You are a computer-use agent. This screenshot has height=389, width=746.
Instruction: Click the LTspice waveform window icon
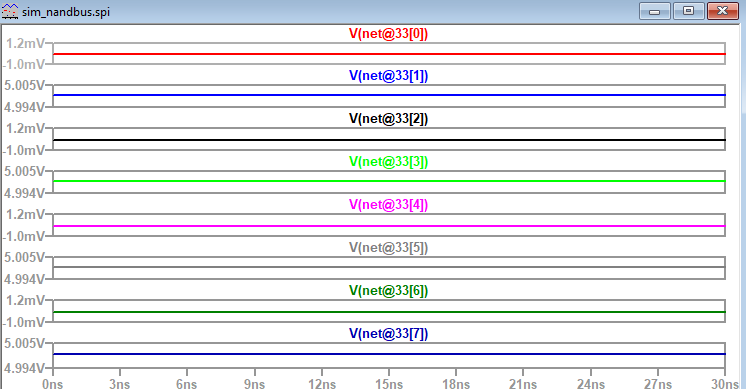[x=10, y=11]
